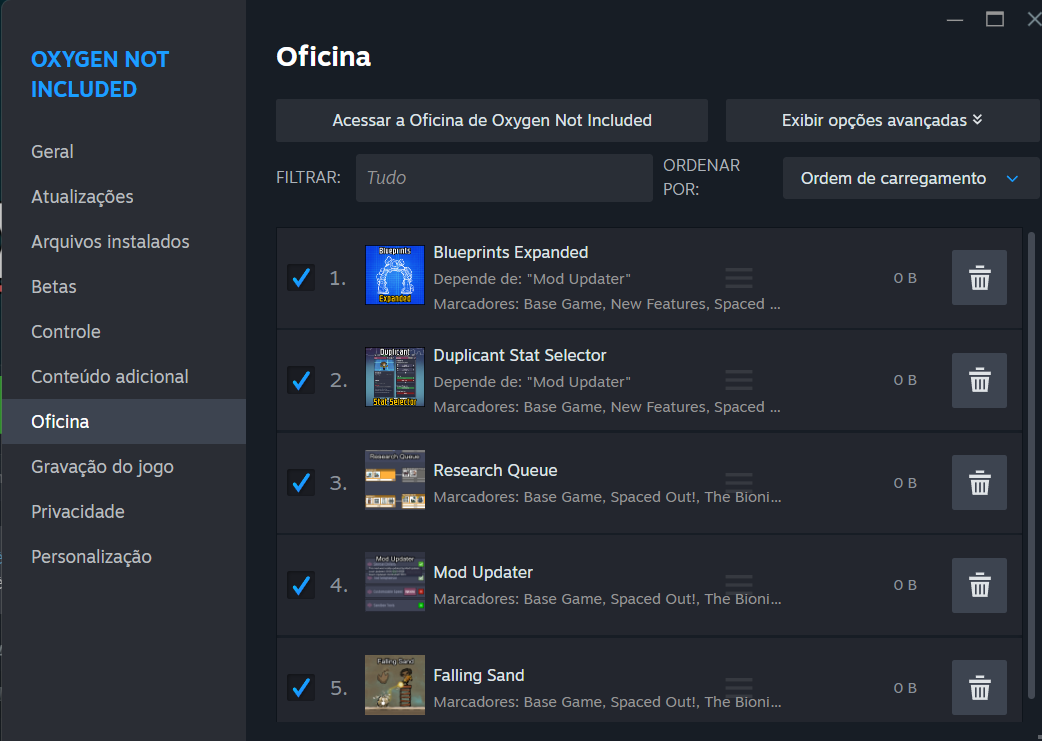Click the Duplicant Stat Selector title

[x=520, y=356]
